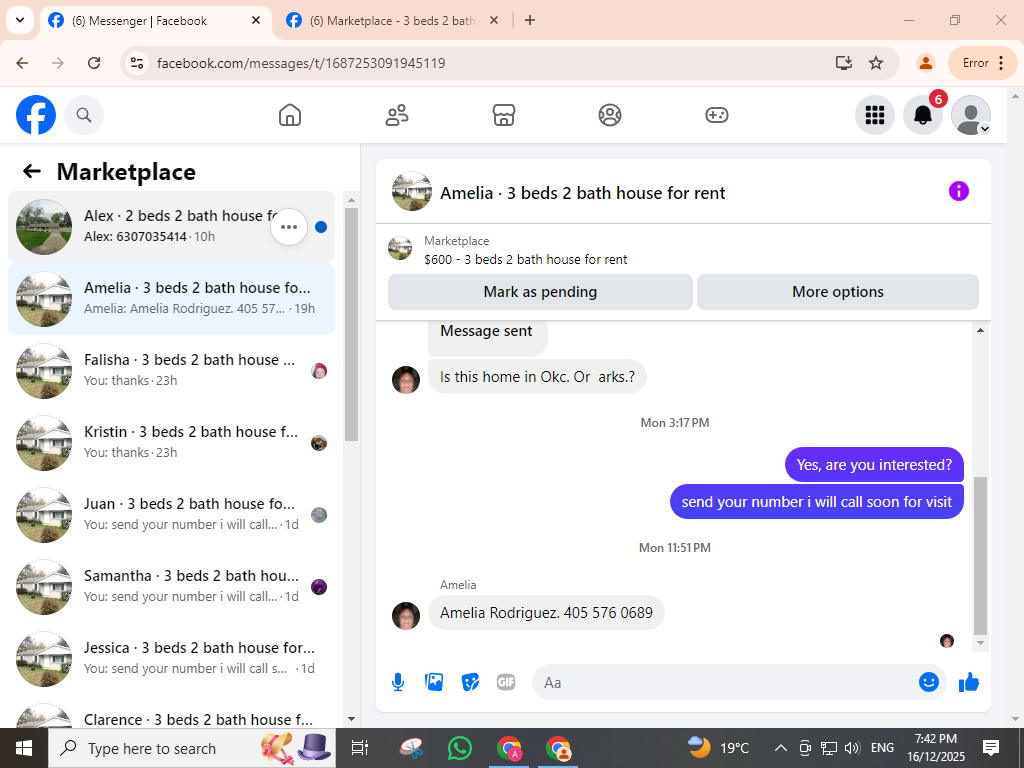The width and height of the screenshot is (1024, 768).
Task: Close the Marketplace browser tab
Action: click(x=494, y=21)
